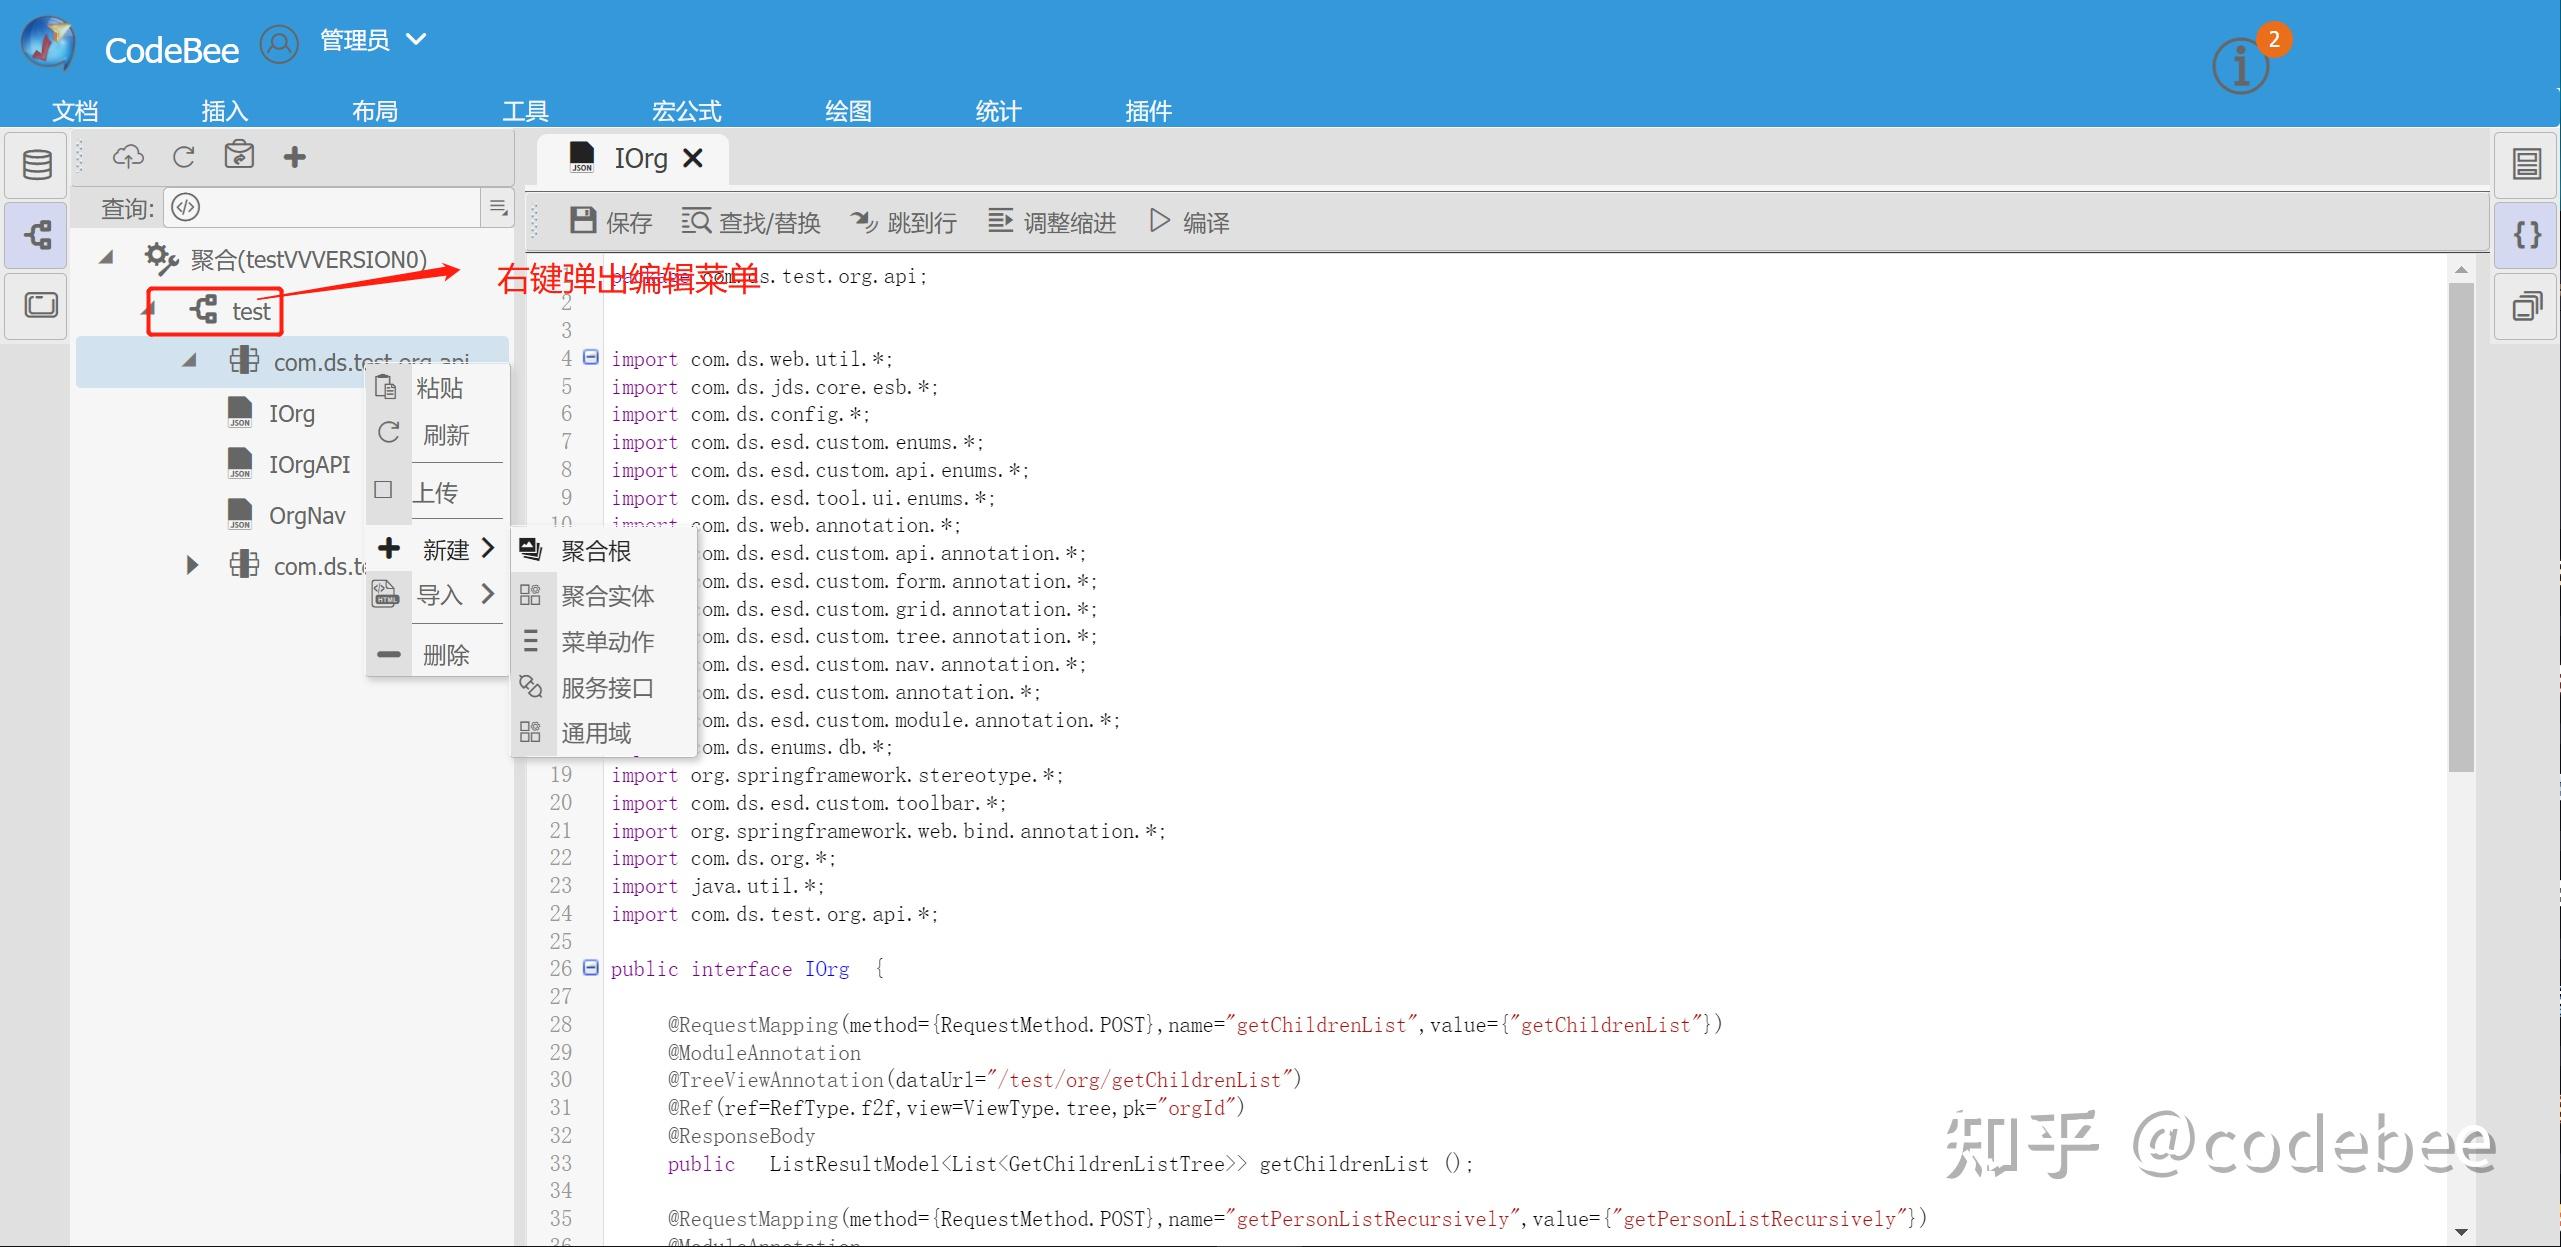The height and width of the screenshot is (1247, 2561).
Task: Select the aggregate model icon in the left sidebar
Action: [36, 234]
